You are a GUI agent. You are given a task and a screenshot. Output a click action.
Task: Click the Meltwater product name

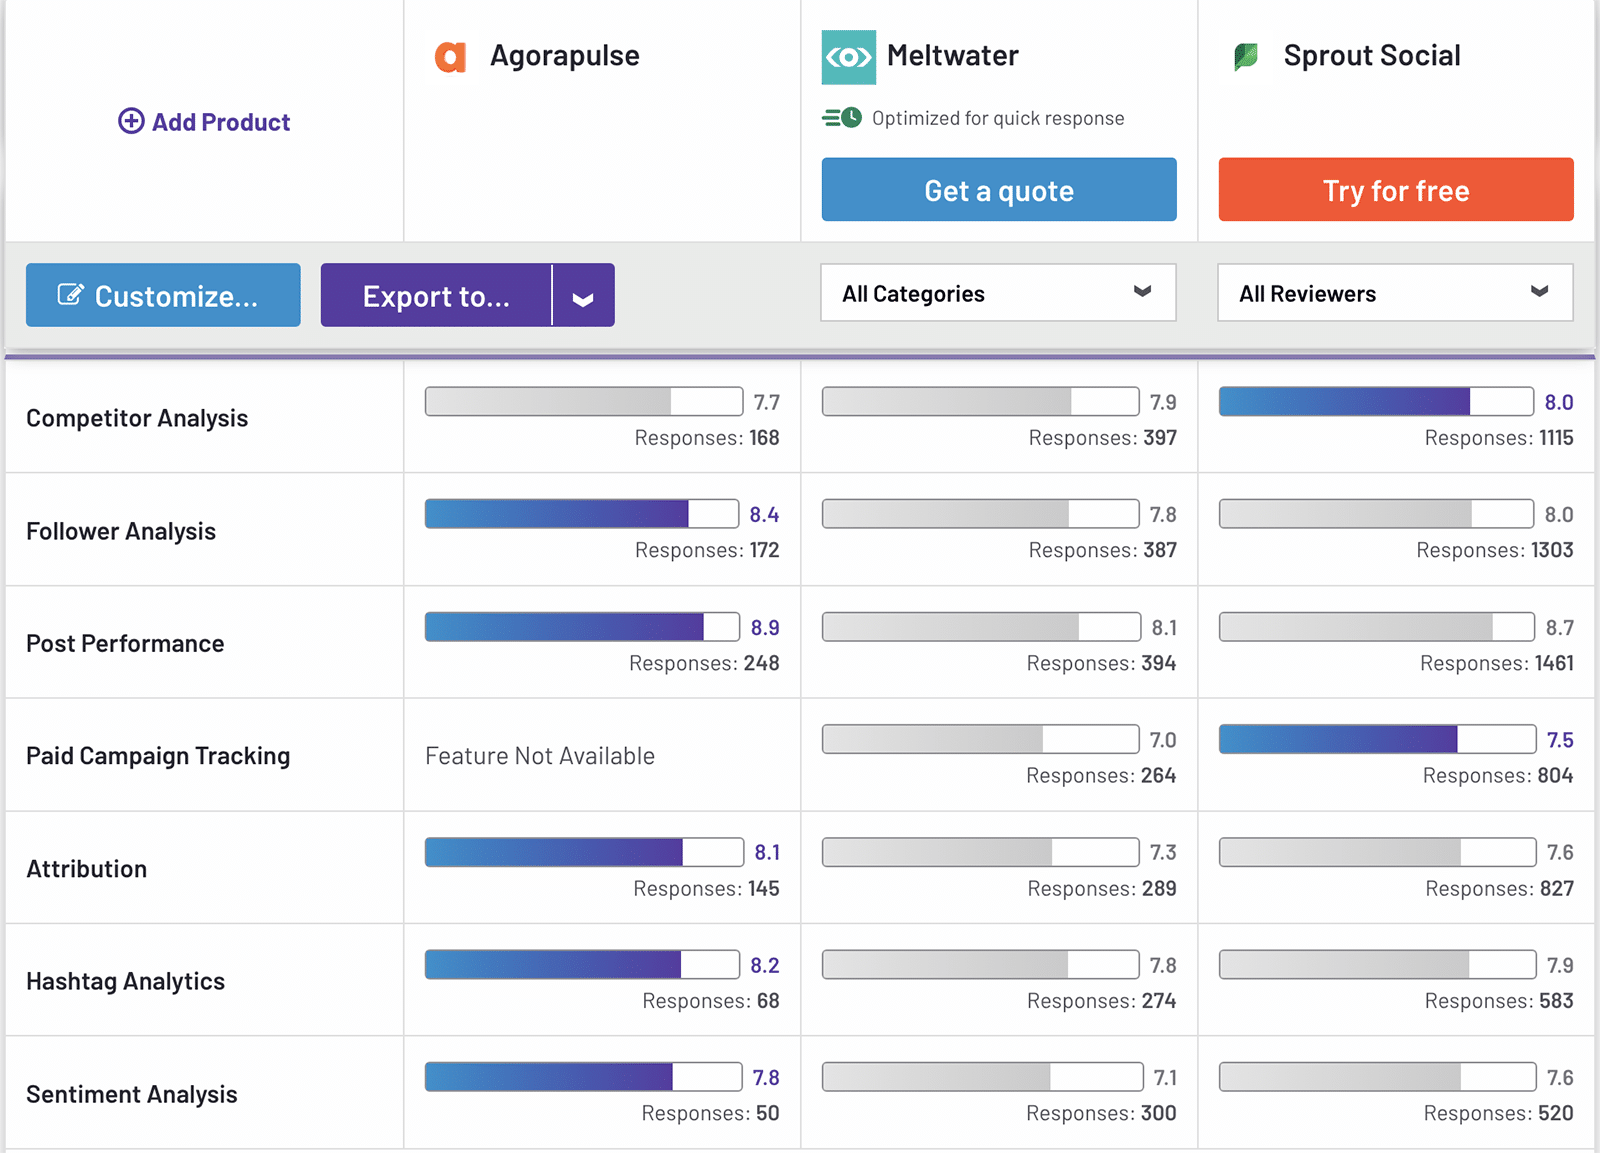[x=952, y=56]
